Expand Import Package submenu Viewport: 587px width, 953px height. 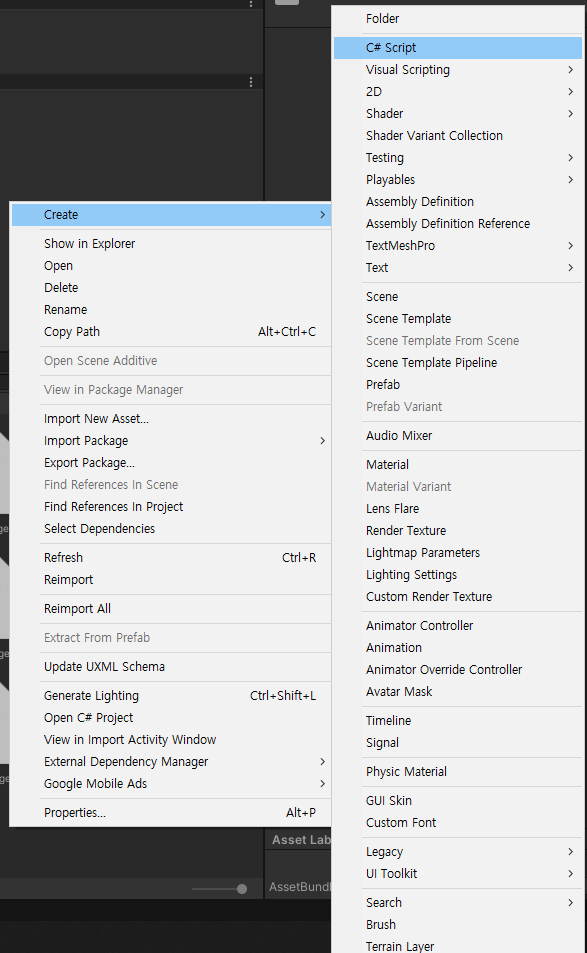pyautogui.click(x=171, y=441)
